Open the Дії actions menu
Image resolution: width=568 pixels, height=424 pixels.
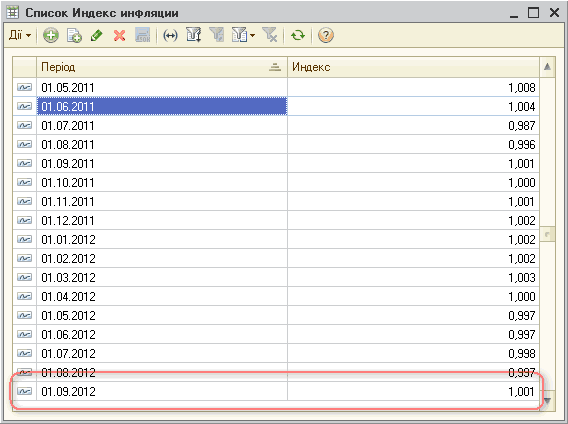coord(20,36)
